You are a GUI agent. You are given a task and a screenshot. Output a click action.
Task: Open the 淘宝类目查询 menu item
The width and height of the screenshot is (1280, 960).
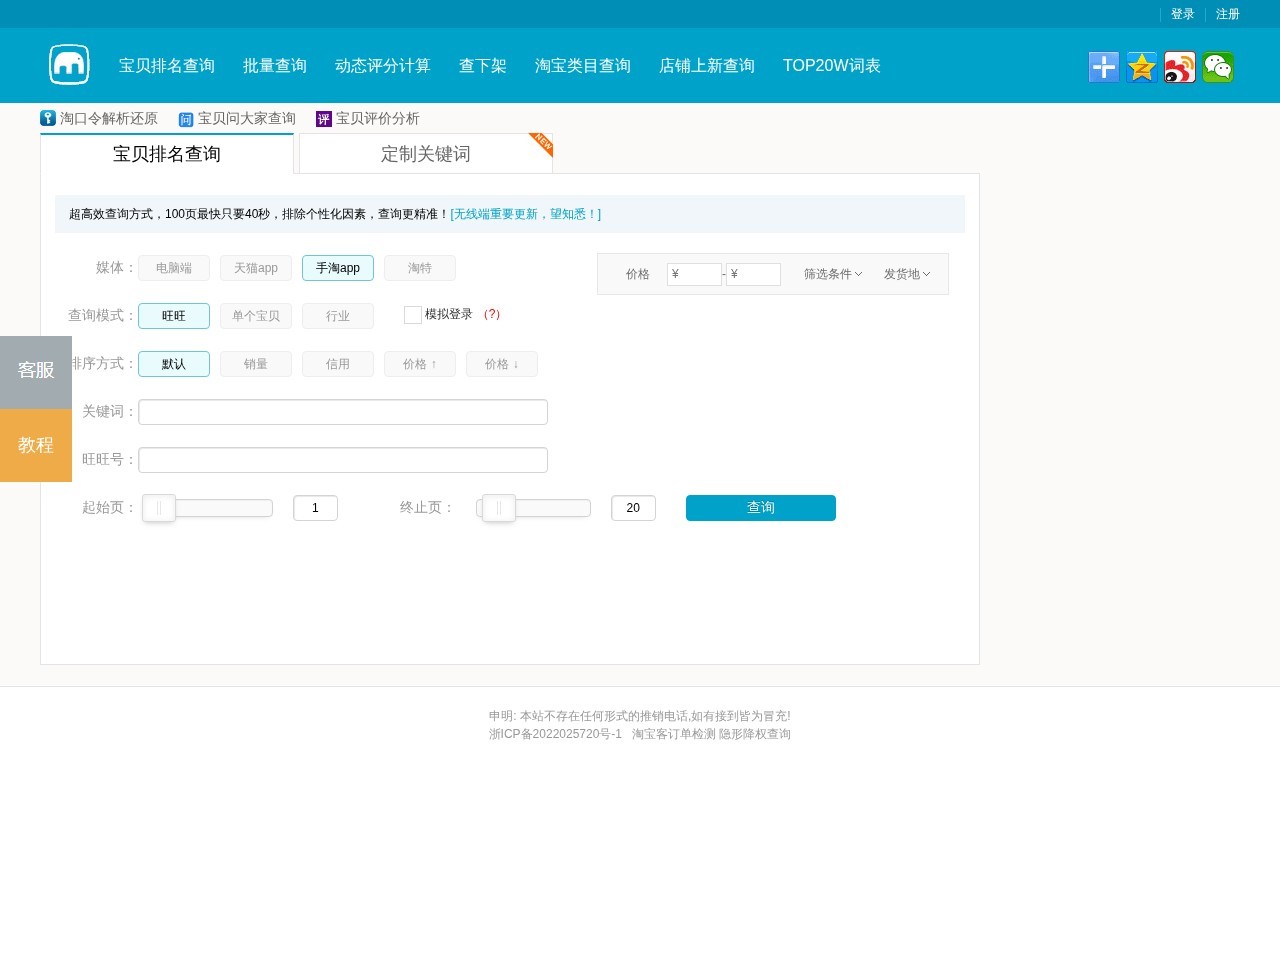(x=583, y=66)
